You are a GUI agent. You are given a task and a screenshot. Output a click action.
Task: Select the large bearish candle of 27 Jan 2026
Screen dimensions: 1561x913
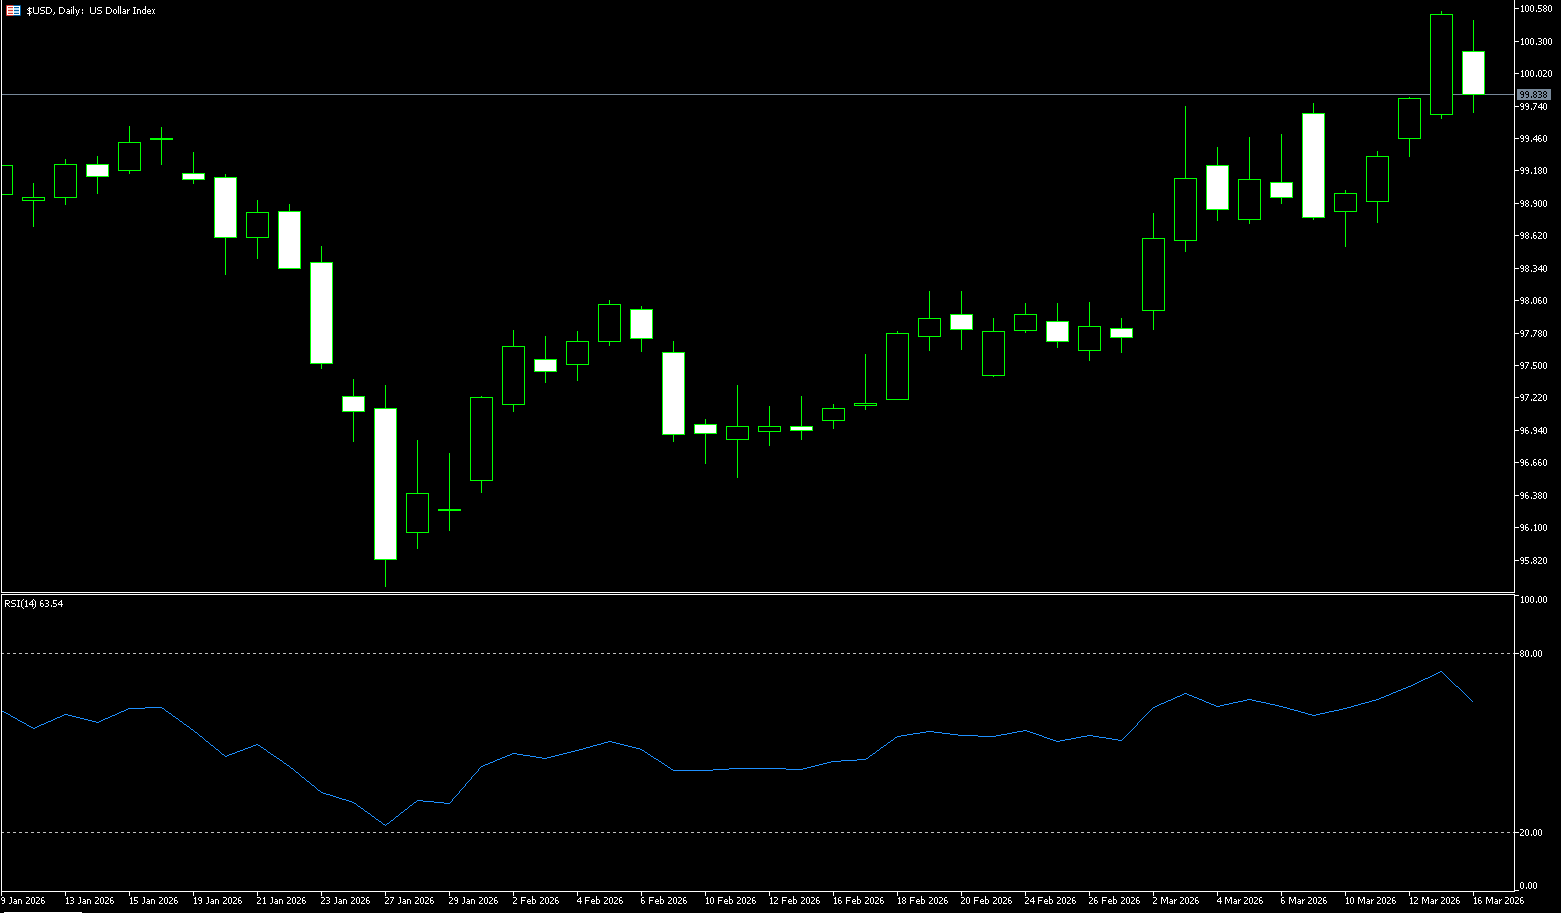point(385,483)
